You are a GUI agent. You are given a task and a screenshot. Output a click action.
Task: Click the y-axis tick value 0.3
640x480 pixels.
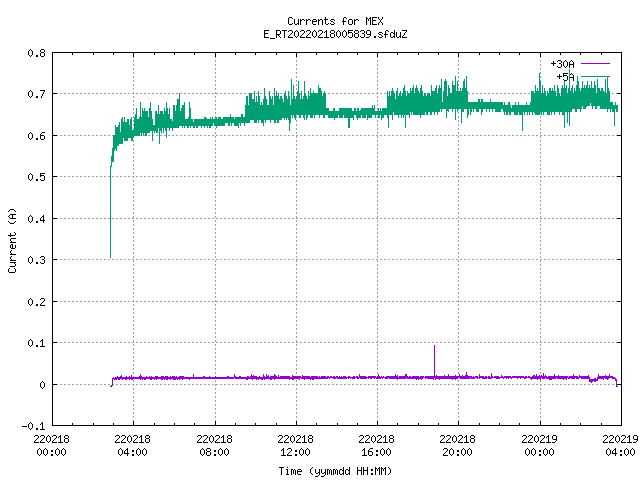coord(36,260)
